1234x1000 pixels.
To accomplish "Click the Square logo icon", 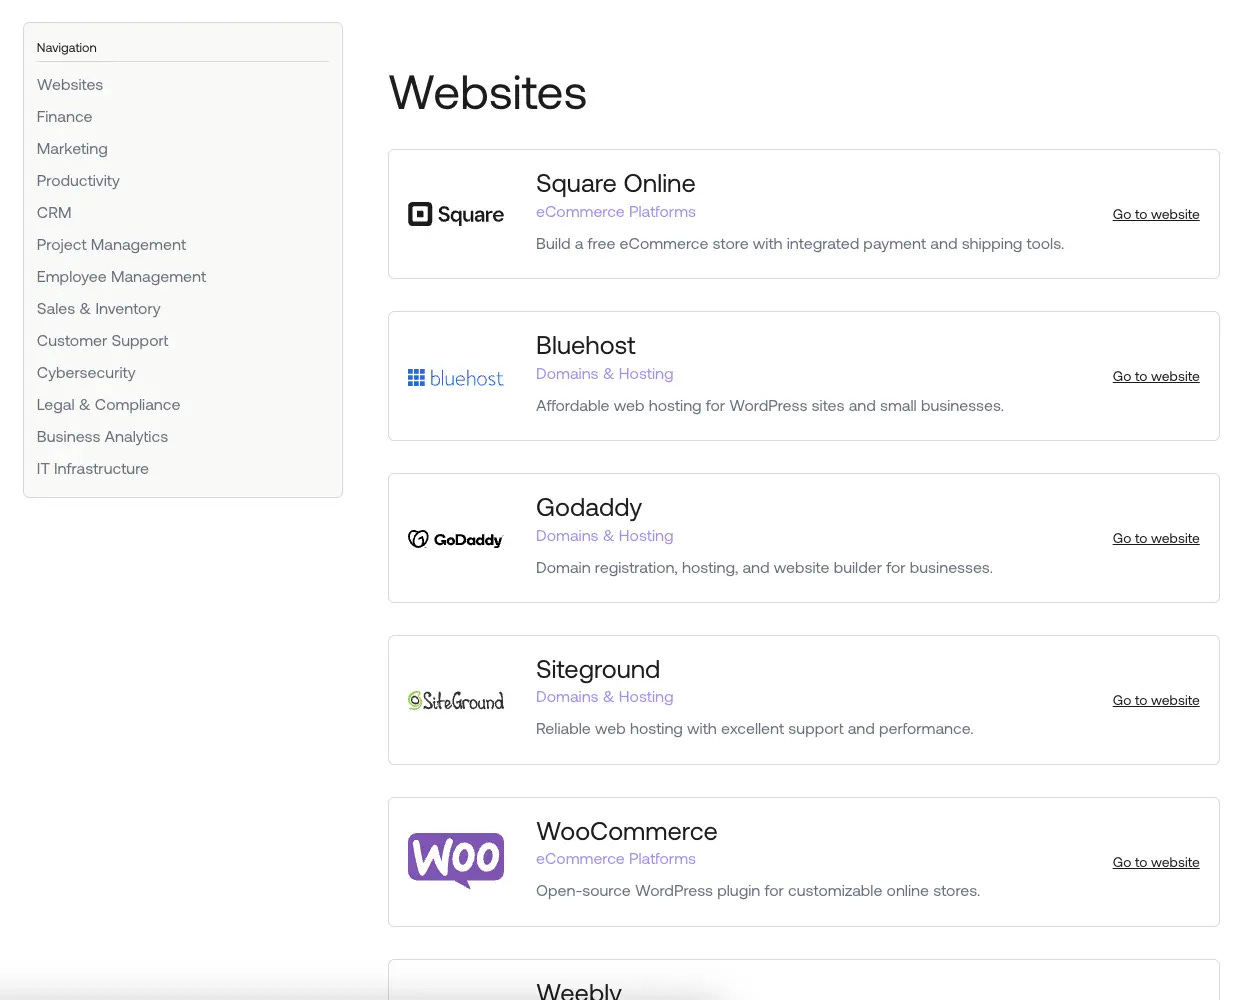I will [456, 214].
